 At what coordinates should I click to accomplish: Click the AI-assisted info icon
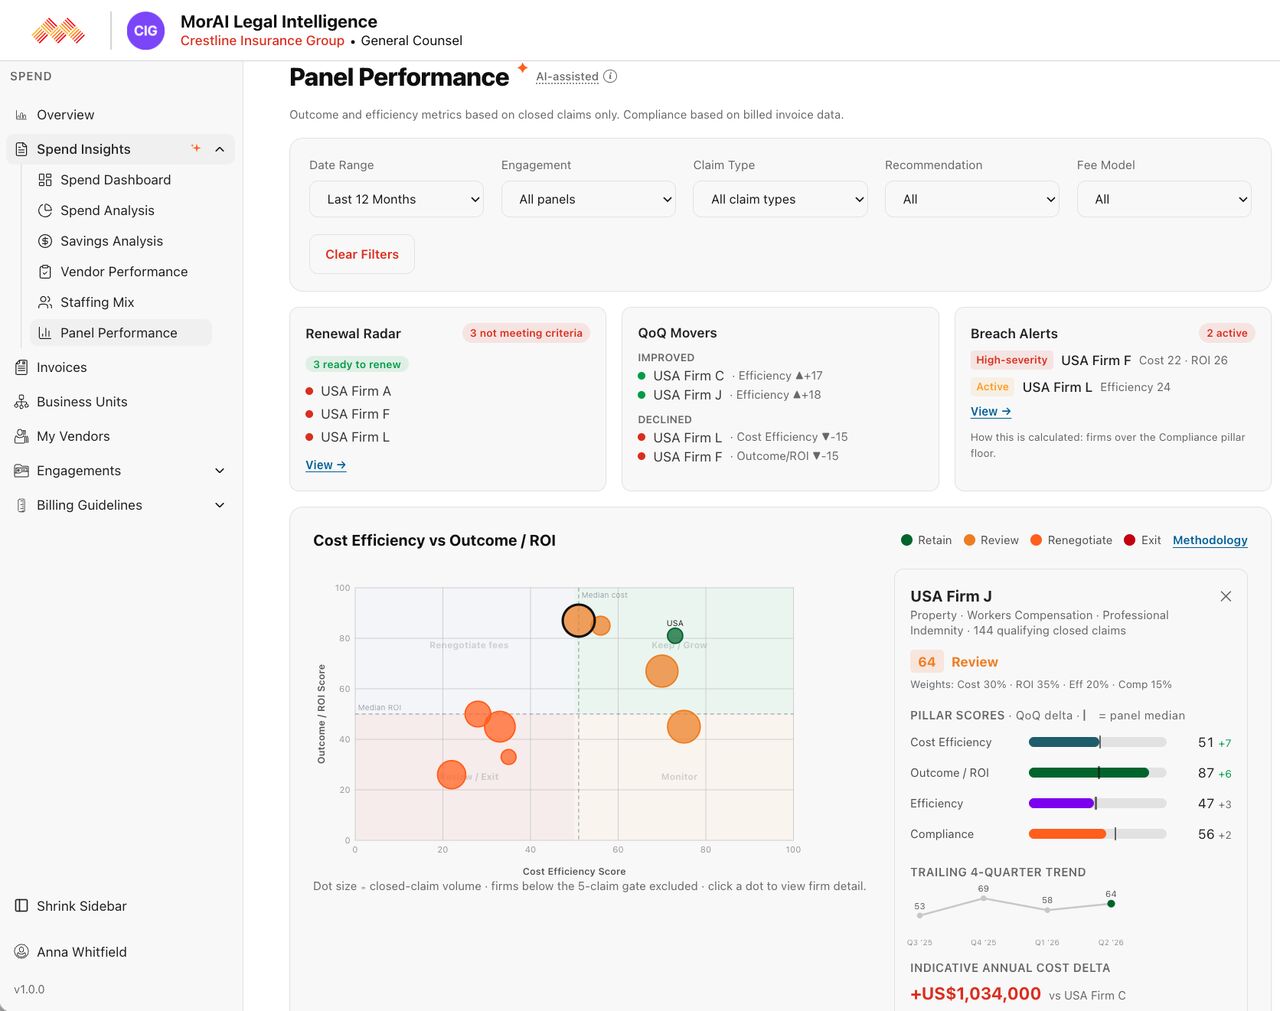610,76
